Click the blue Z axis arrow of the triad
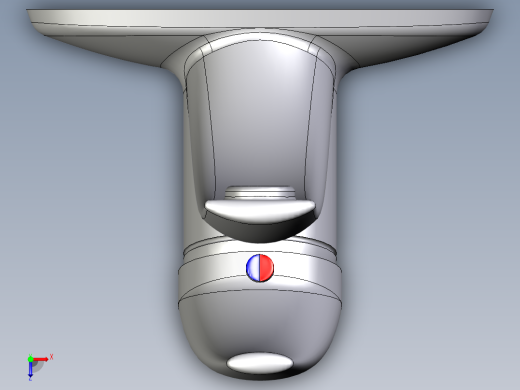Image resolution: width=520 pixels, height=390 pixels. point(30,369)
